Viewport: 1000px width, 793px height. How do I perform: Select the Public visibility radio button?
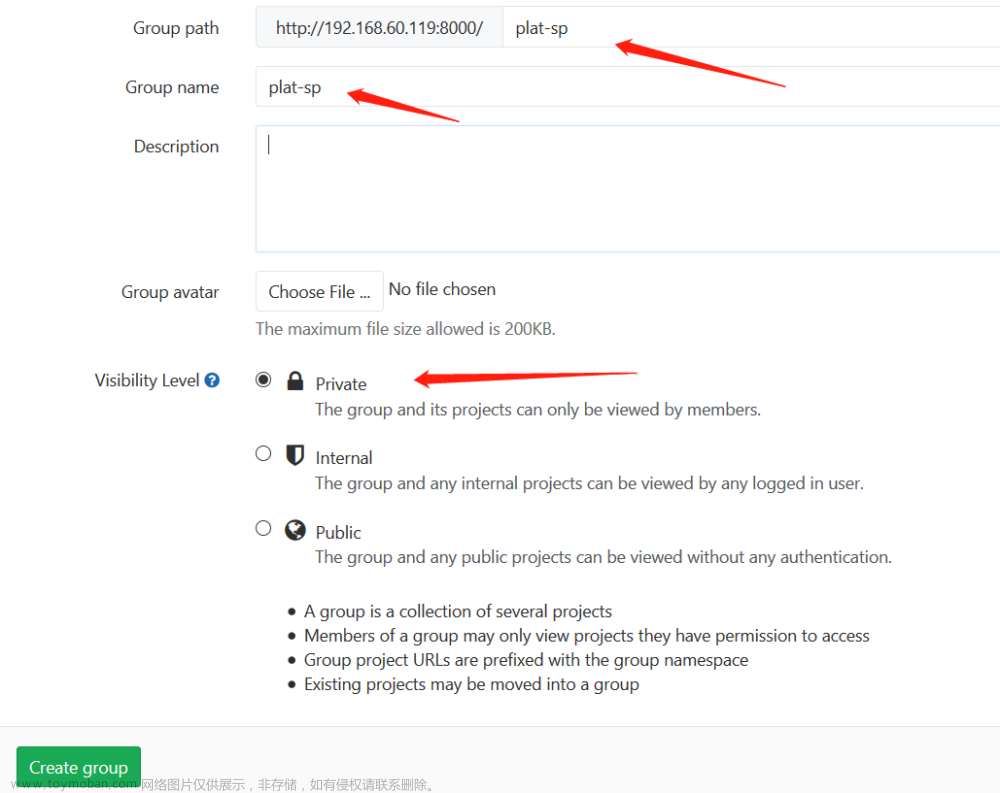click(263, 528)
